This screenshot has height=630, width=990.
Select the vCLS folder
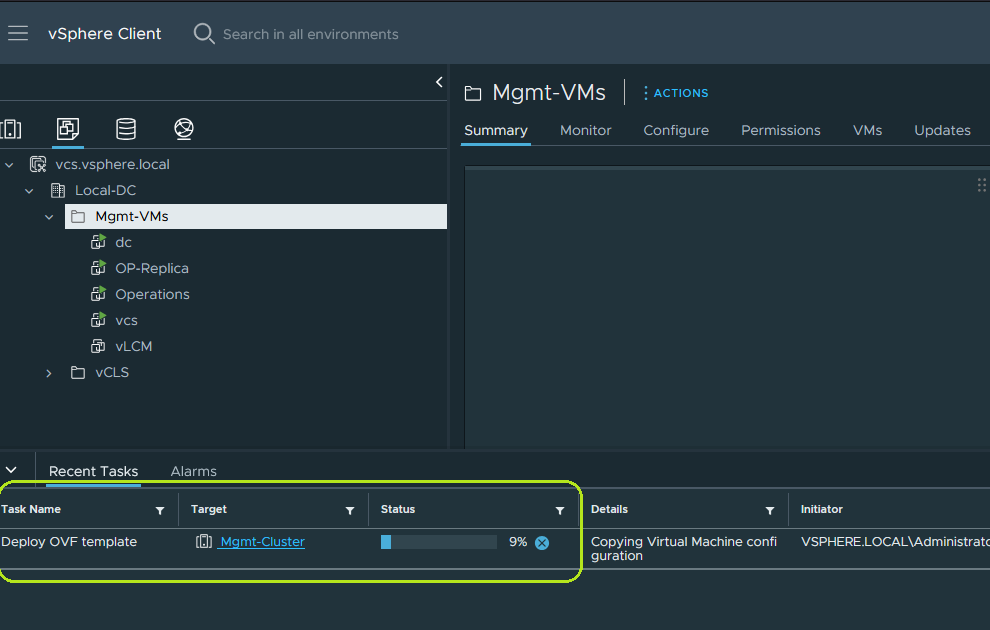pos(112,372)
